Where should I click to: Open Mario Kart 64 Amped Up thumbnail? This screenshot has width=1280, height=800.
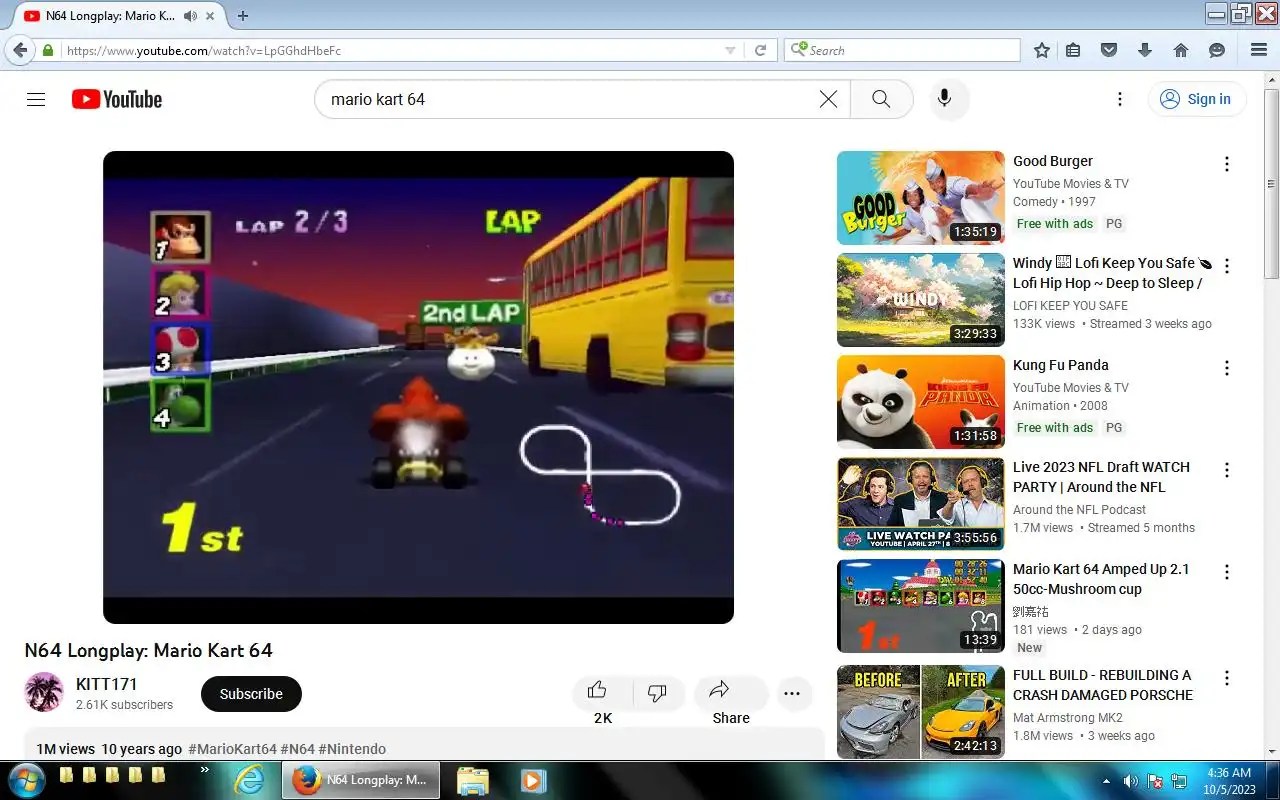click(x=921, y=606)
